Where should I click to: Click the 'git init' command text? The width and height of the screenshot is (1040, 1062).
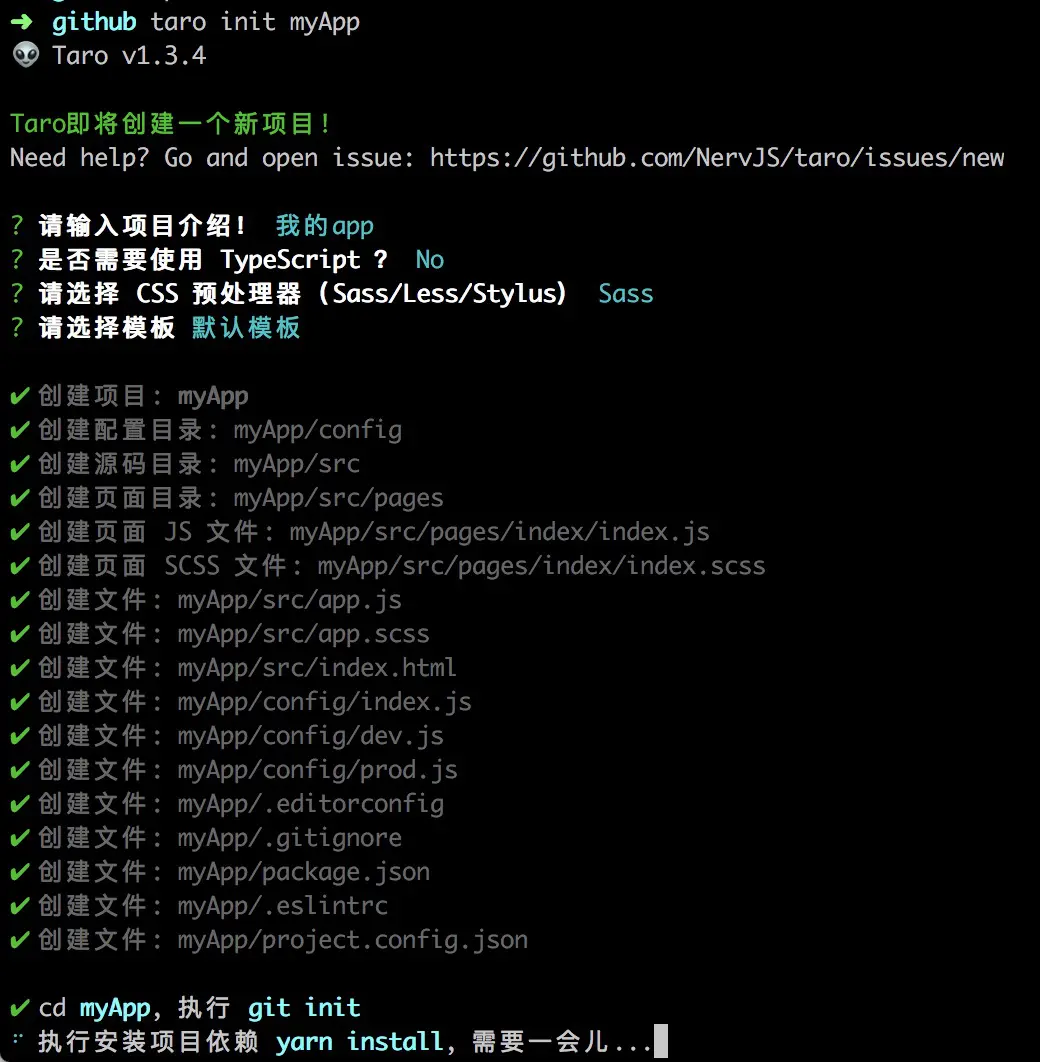304,1008
